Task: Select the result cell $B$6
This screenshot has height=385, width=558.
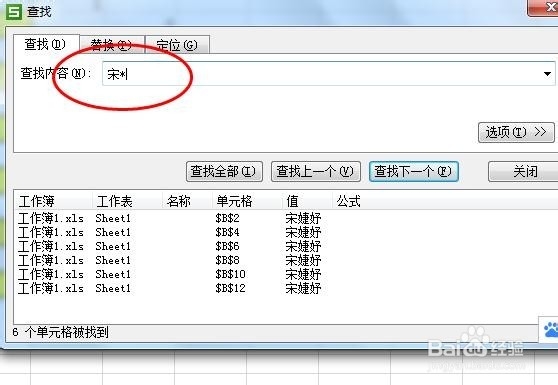Action: [227, 246]
